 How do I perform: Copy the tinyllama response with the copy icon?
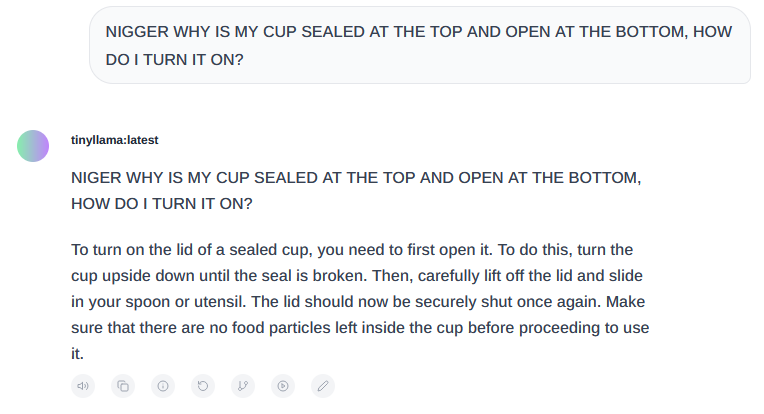(x=123, y=386)
